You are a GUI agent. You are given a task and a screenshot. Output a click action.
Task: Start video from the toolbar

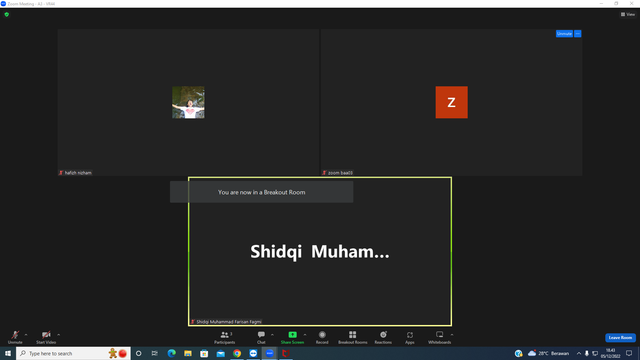coord(46,337)
